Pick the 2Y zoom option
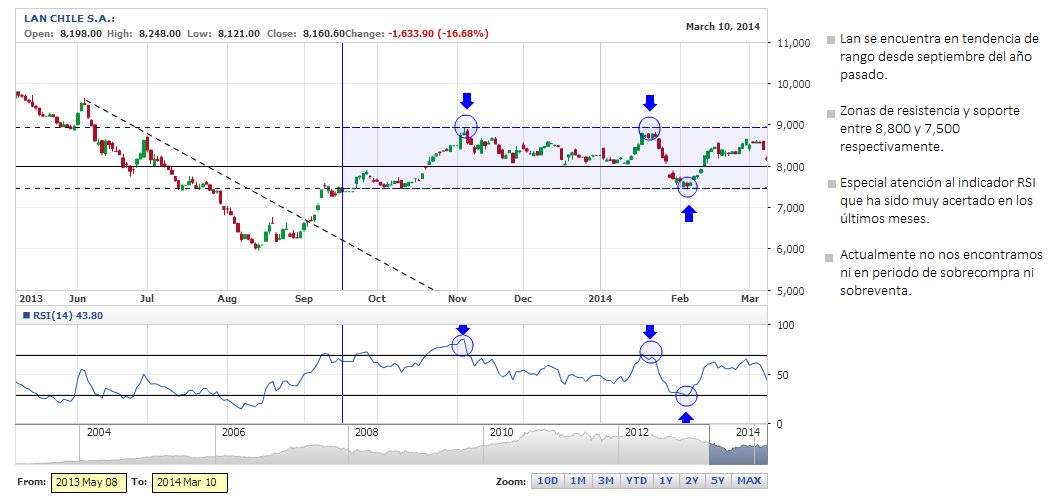Image resolution: width=1062 pixels, height=500 pixels. [691, 481]
